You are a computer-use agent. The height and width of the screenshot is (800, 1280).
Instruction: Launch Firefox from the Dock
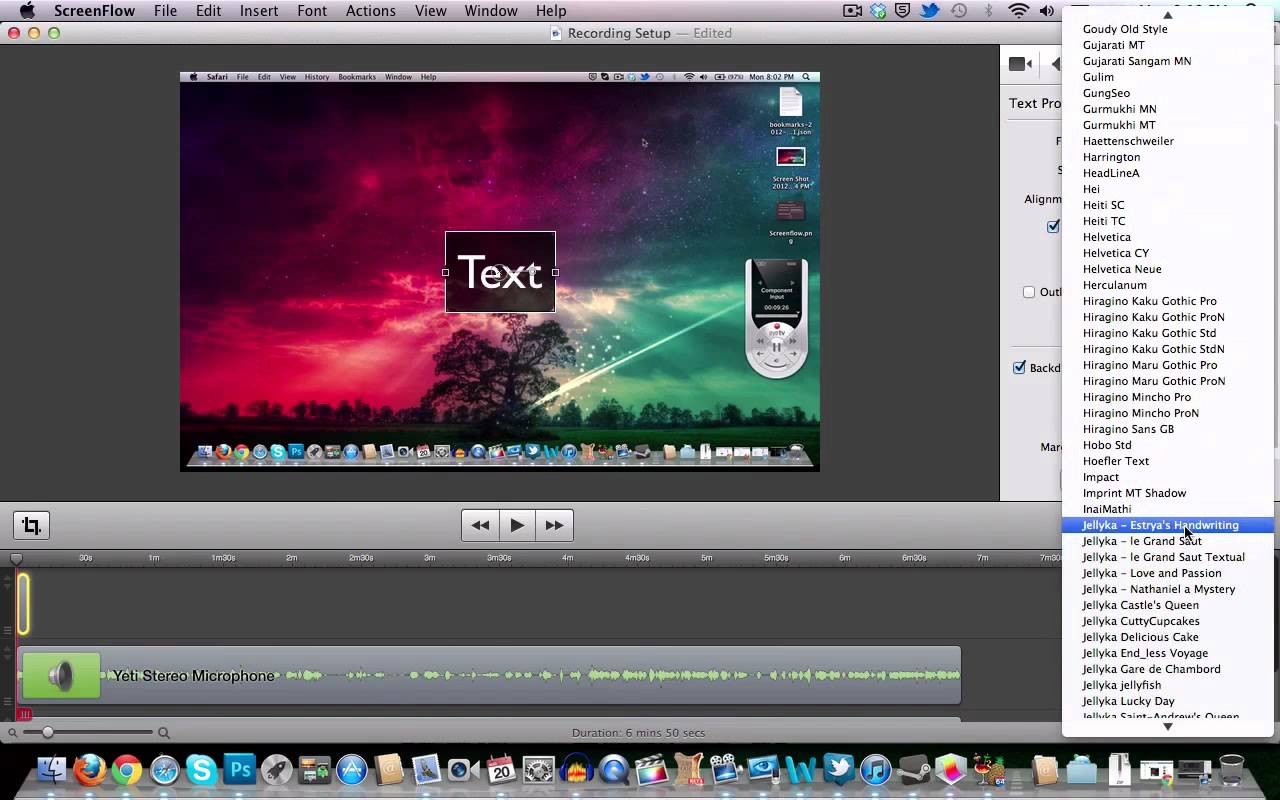[x=89, y=770]
